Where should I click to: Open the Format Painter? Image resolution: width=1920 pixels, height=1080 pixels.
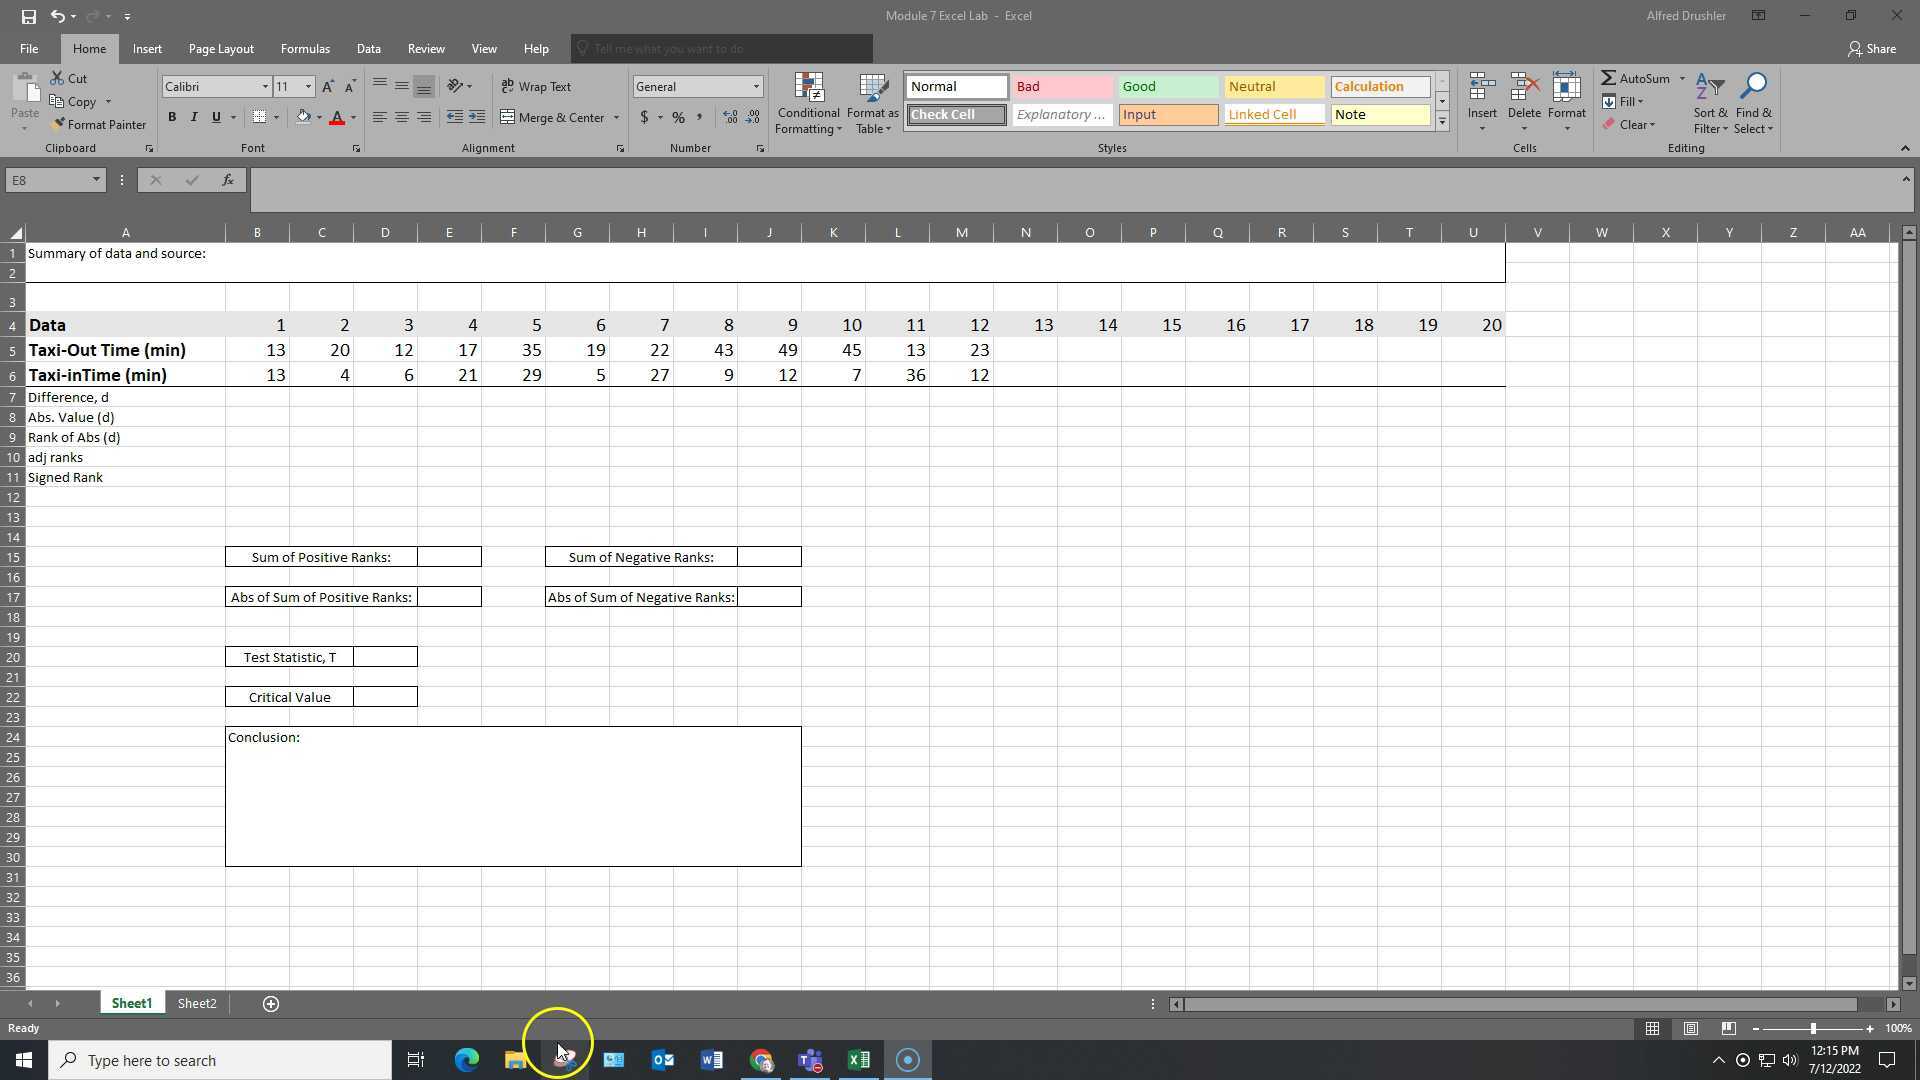coord(99,124)
